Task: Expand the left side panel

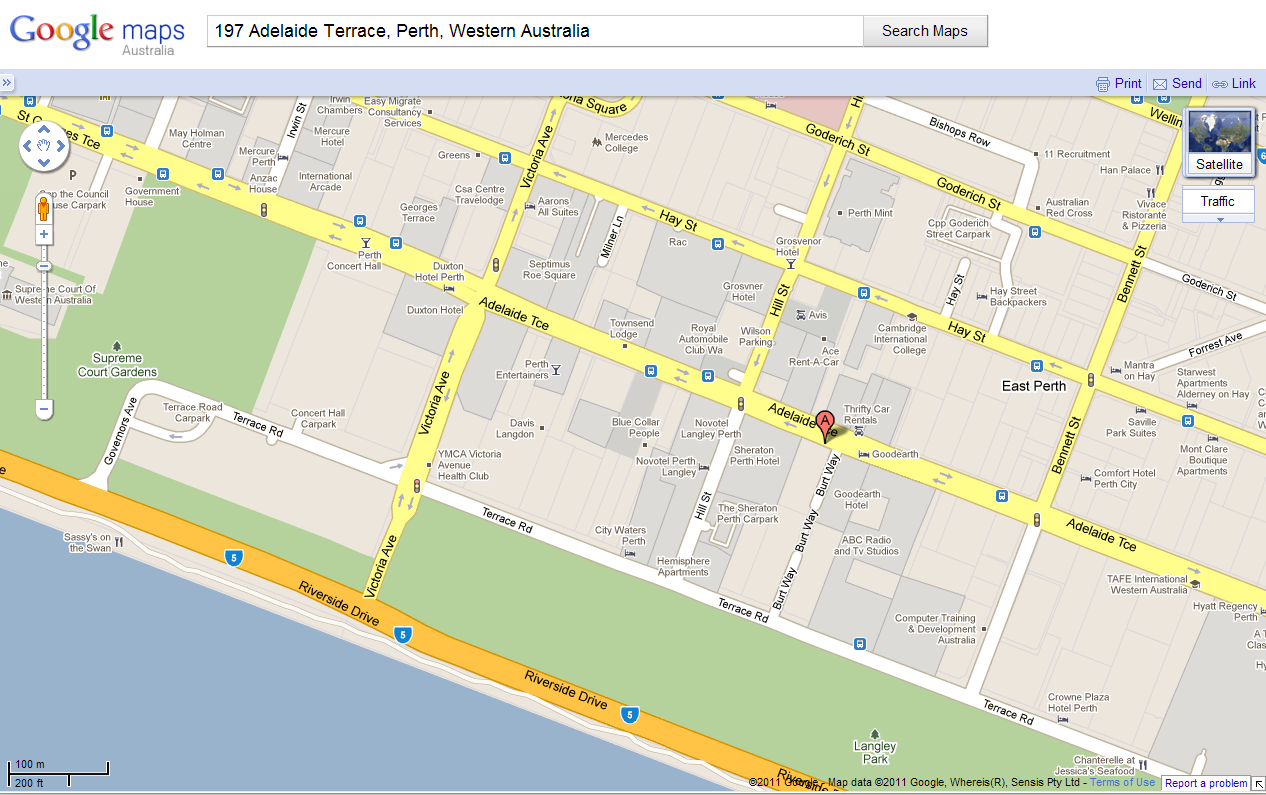Action: coord(6,83)
